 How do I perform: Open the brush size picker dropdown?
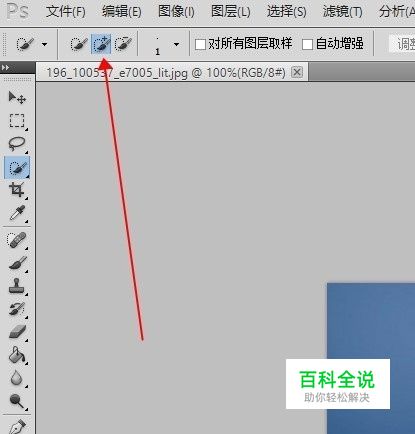[176, 44]
